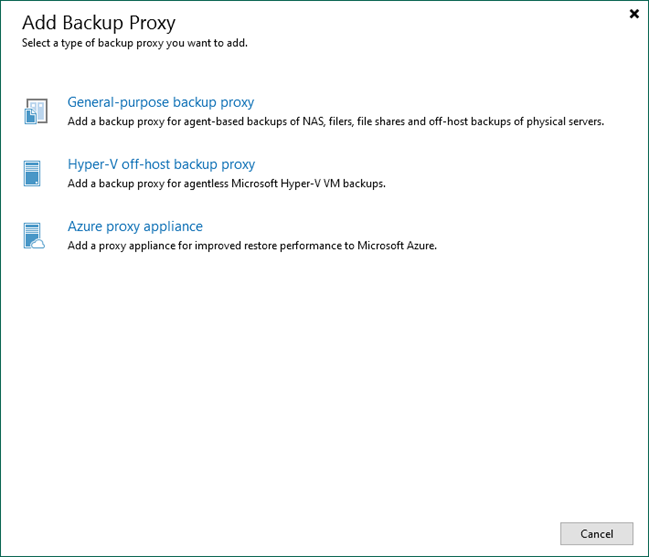The width and height of the screenshot is (649, 557).
Task: Open the Azure proxy appliance option
Action: (135, 226)
